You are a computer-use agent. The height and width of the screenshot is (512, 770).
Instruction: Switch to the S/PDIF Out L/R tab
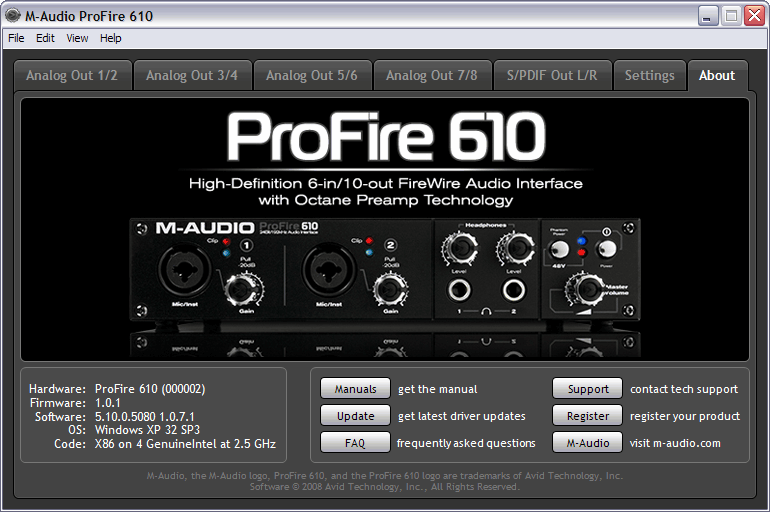click(x=552, y=76)
